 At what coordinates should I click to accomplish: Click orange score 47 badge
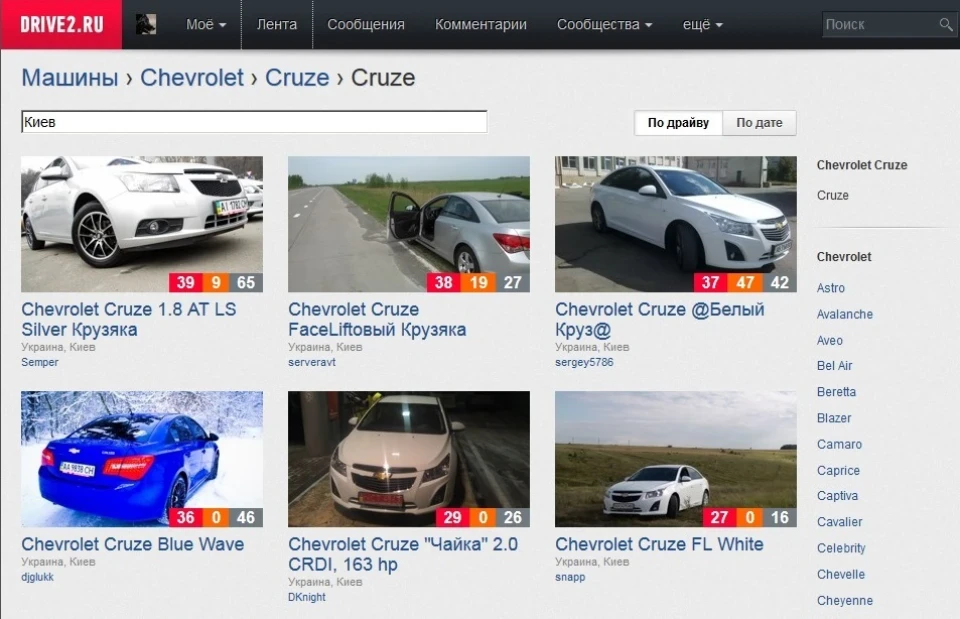(x=745, y=282)
